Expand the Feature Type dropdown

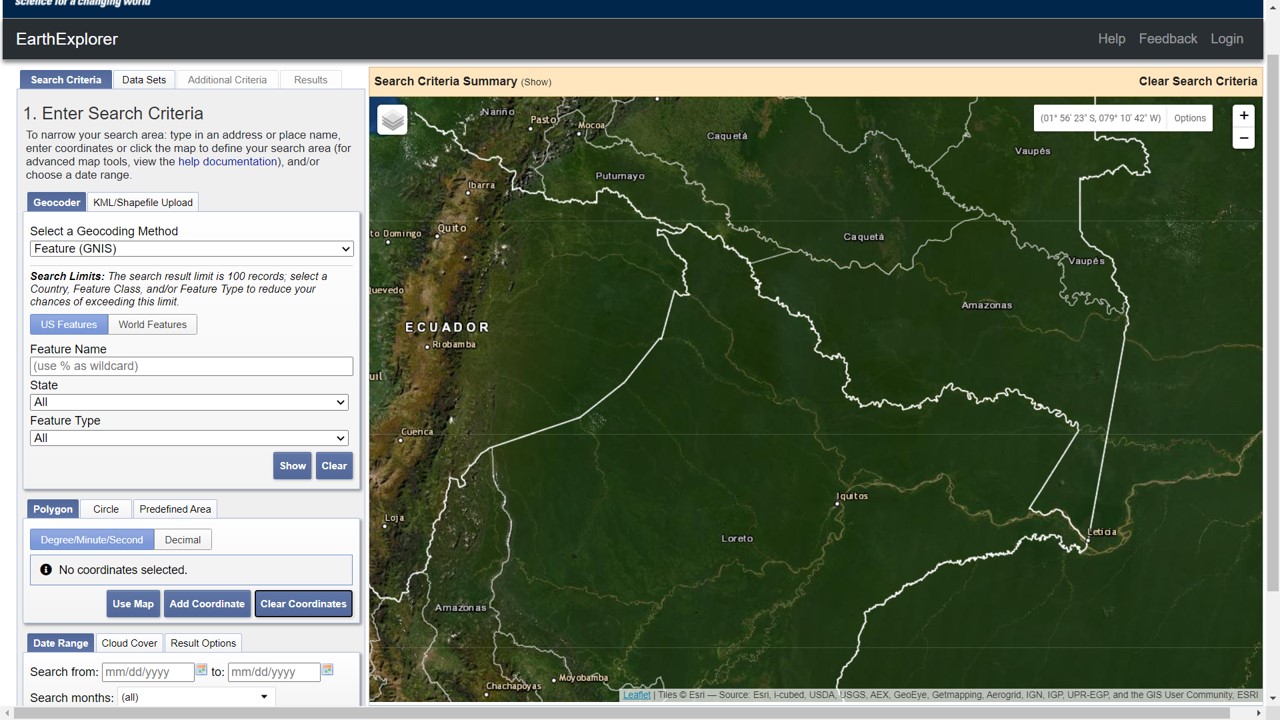189,438
